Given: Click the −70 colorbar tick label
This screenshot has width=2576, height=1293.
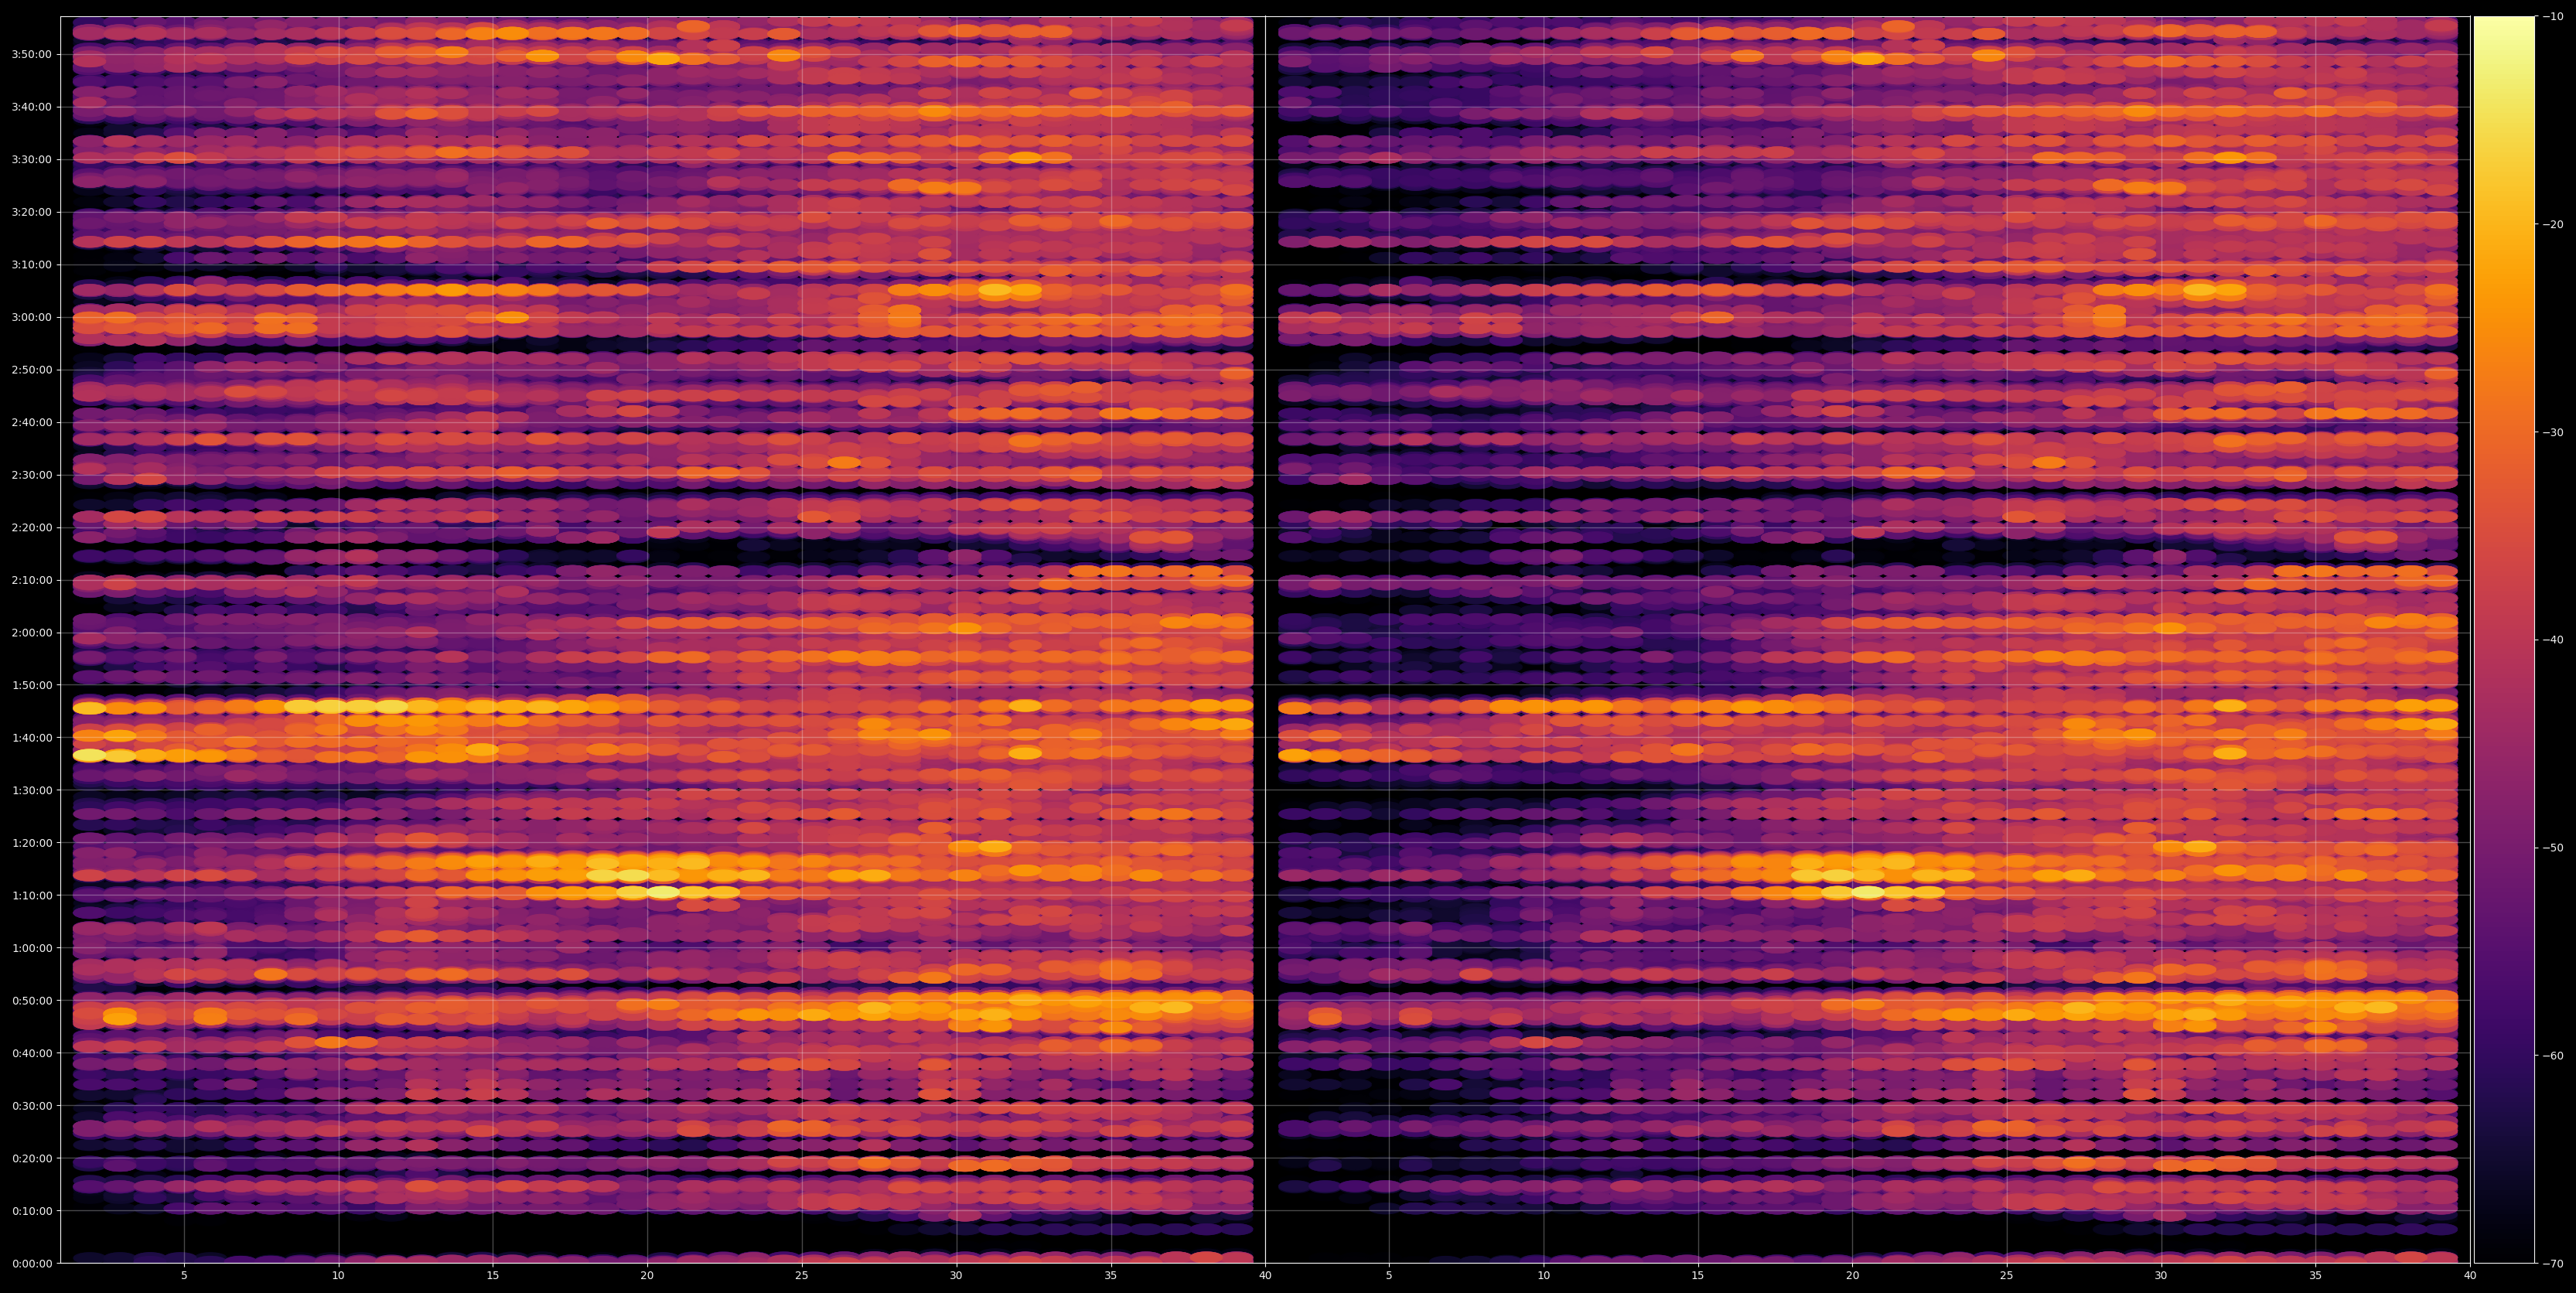Looking at the screenshot, I should point(2552,1264).
